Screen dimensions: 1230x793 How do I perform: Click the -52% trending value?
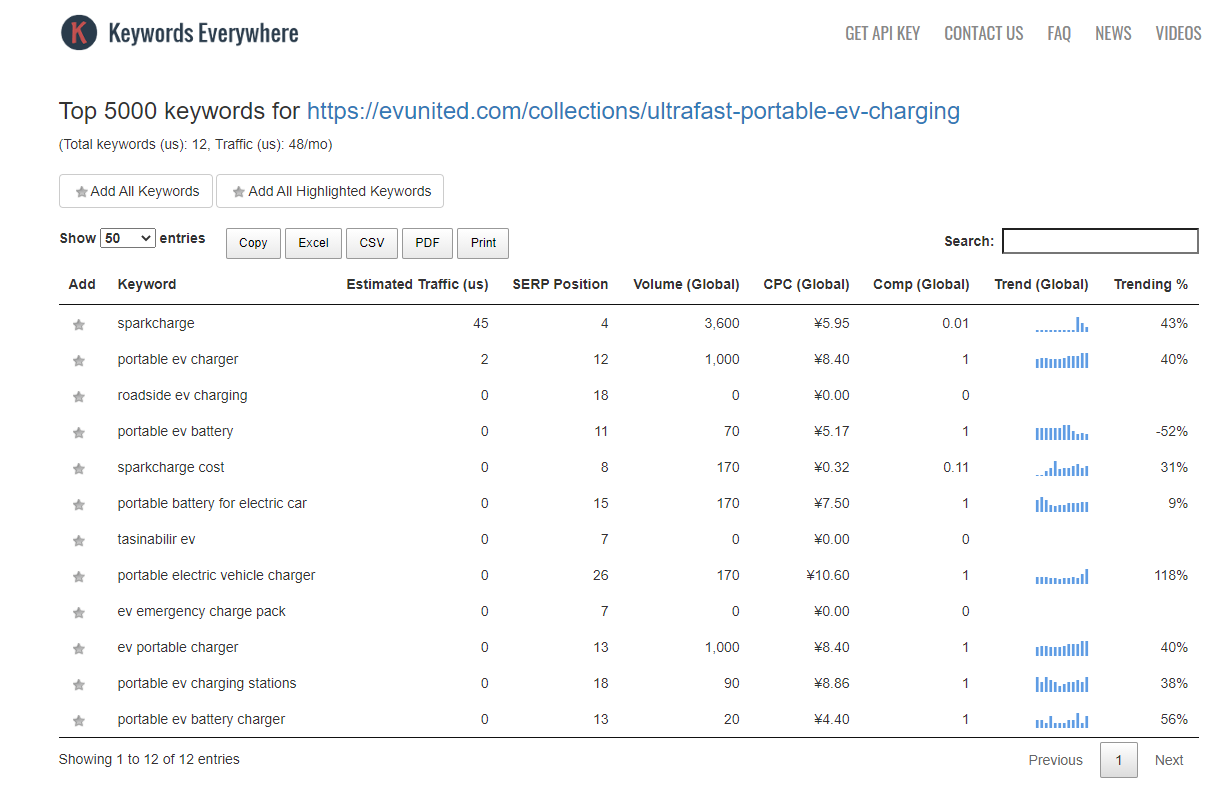(1171, 431)
